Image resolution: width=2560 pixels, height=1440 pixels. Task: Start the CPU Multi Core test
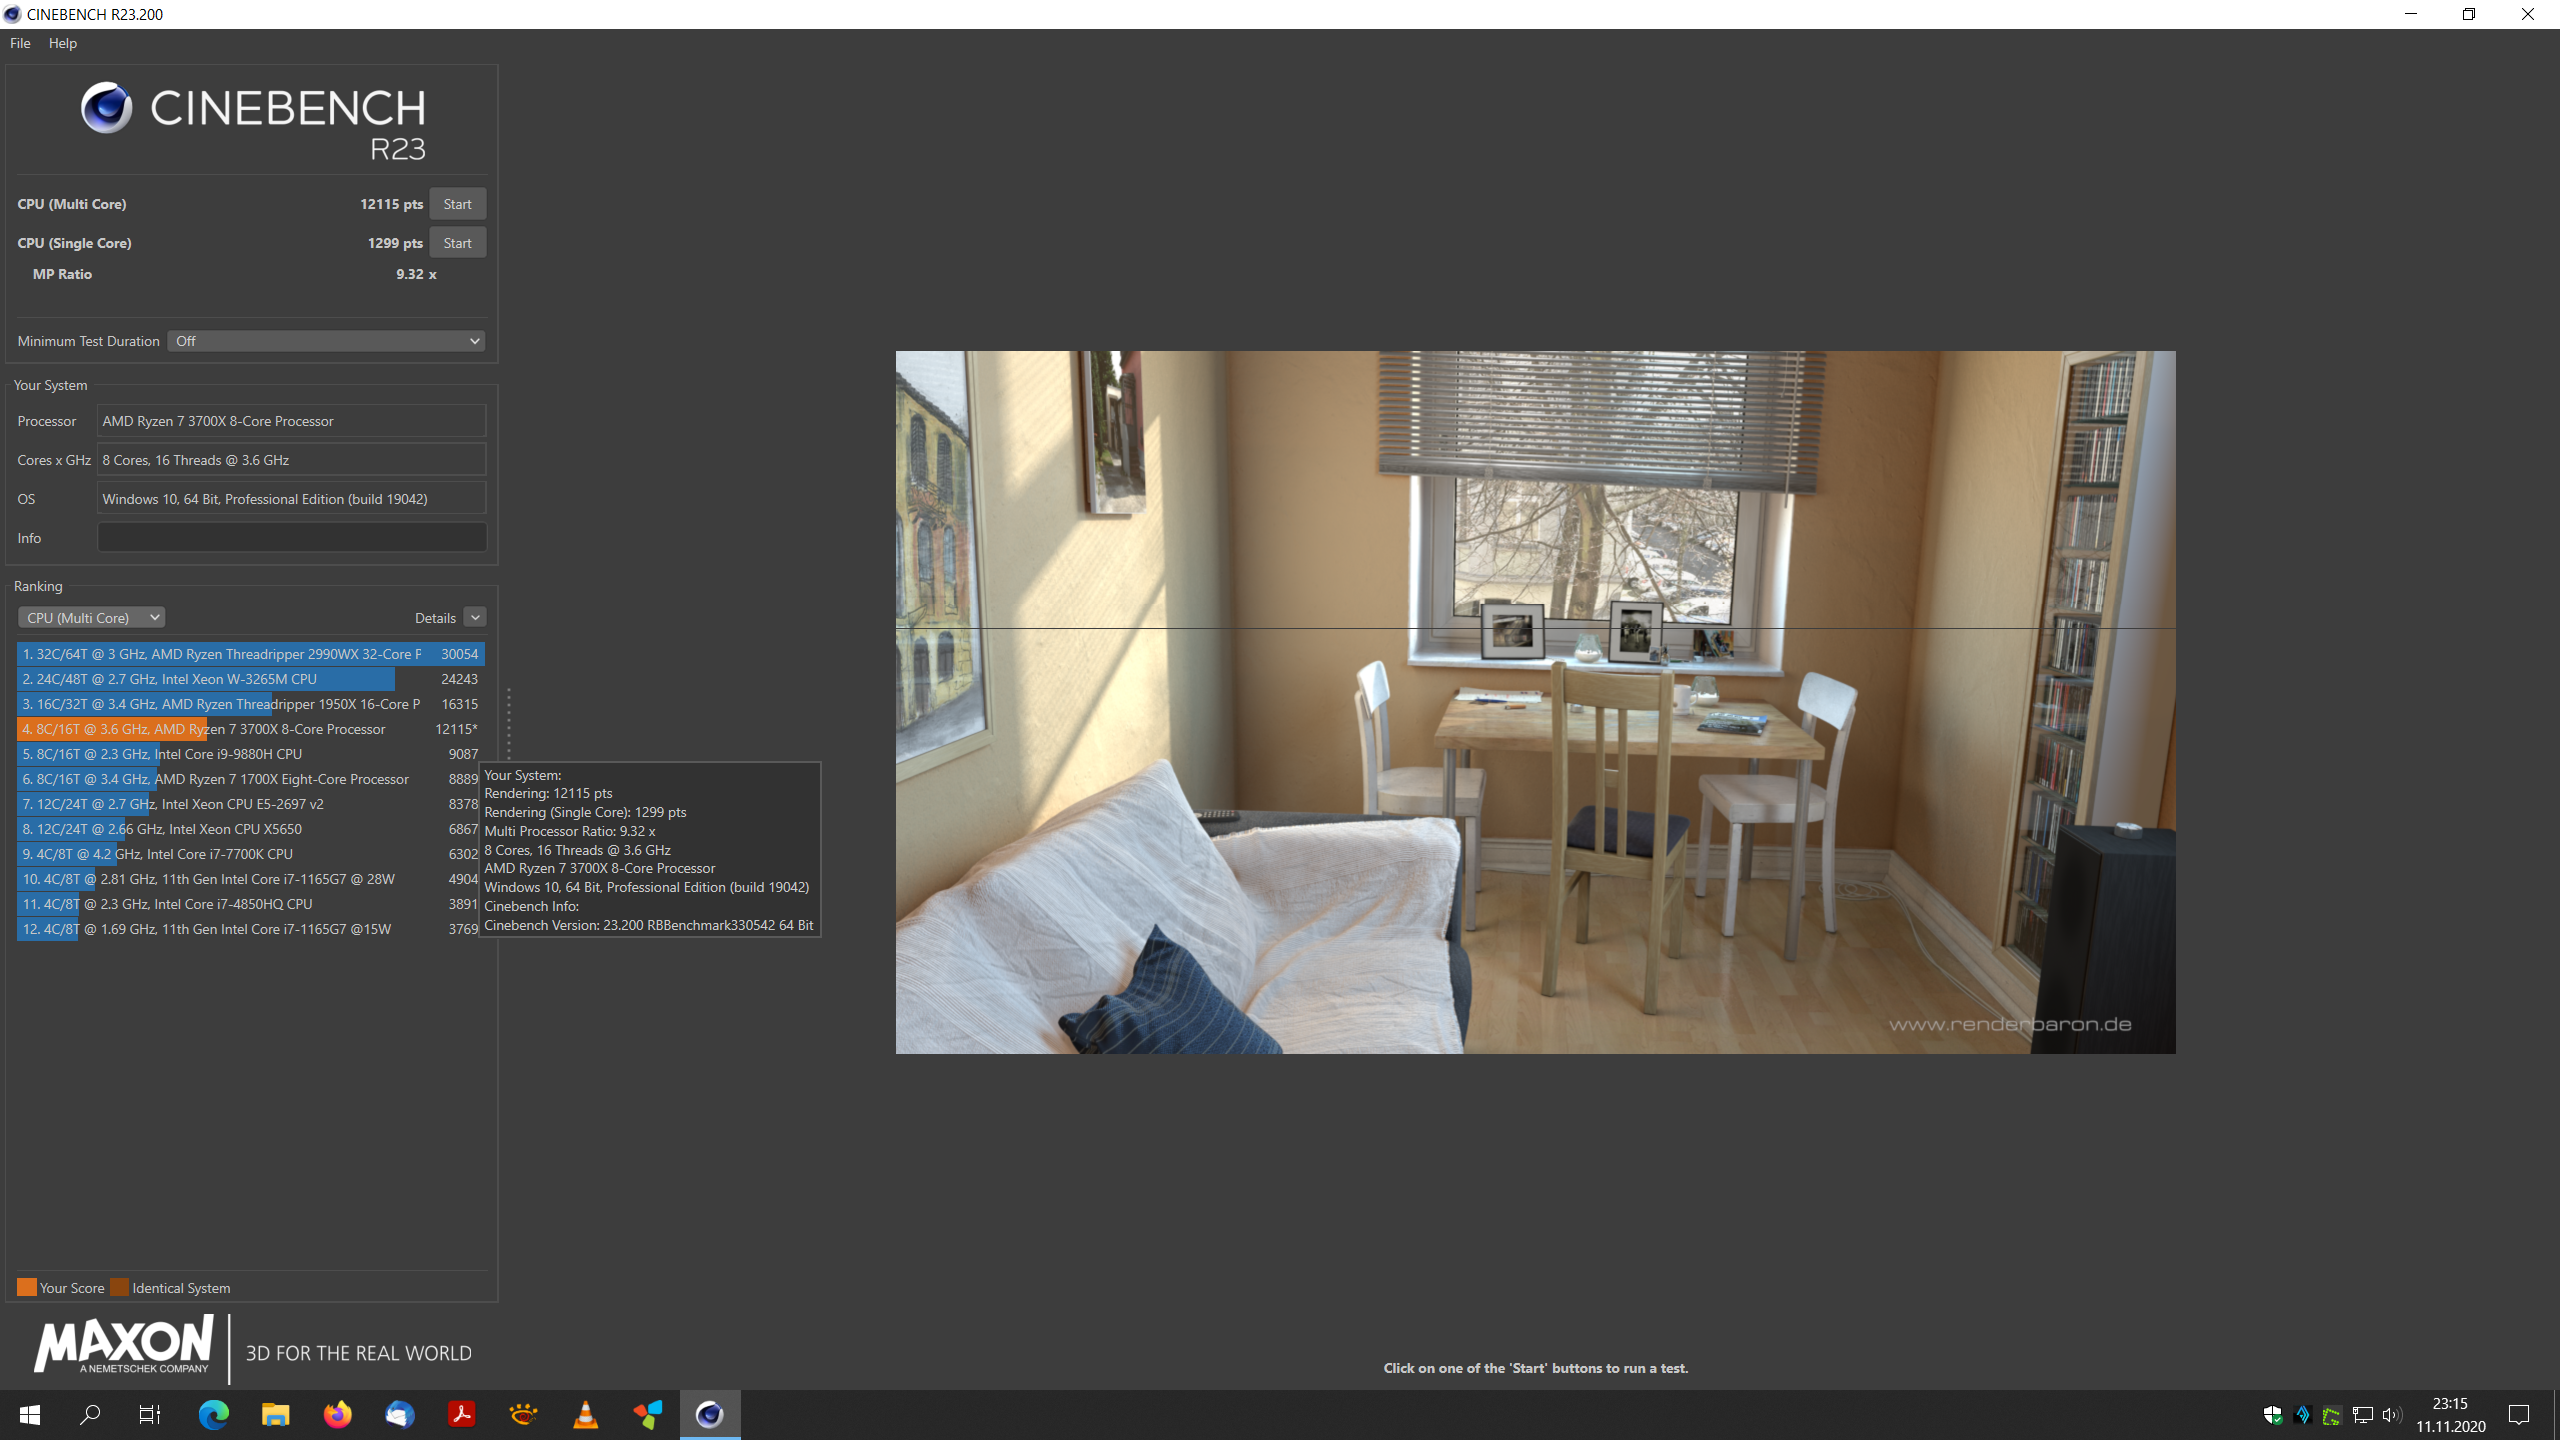(457, 204)
